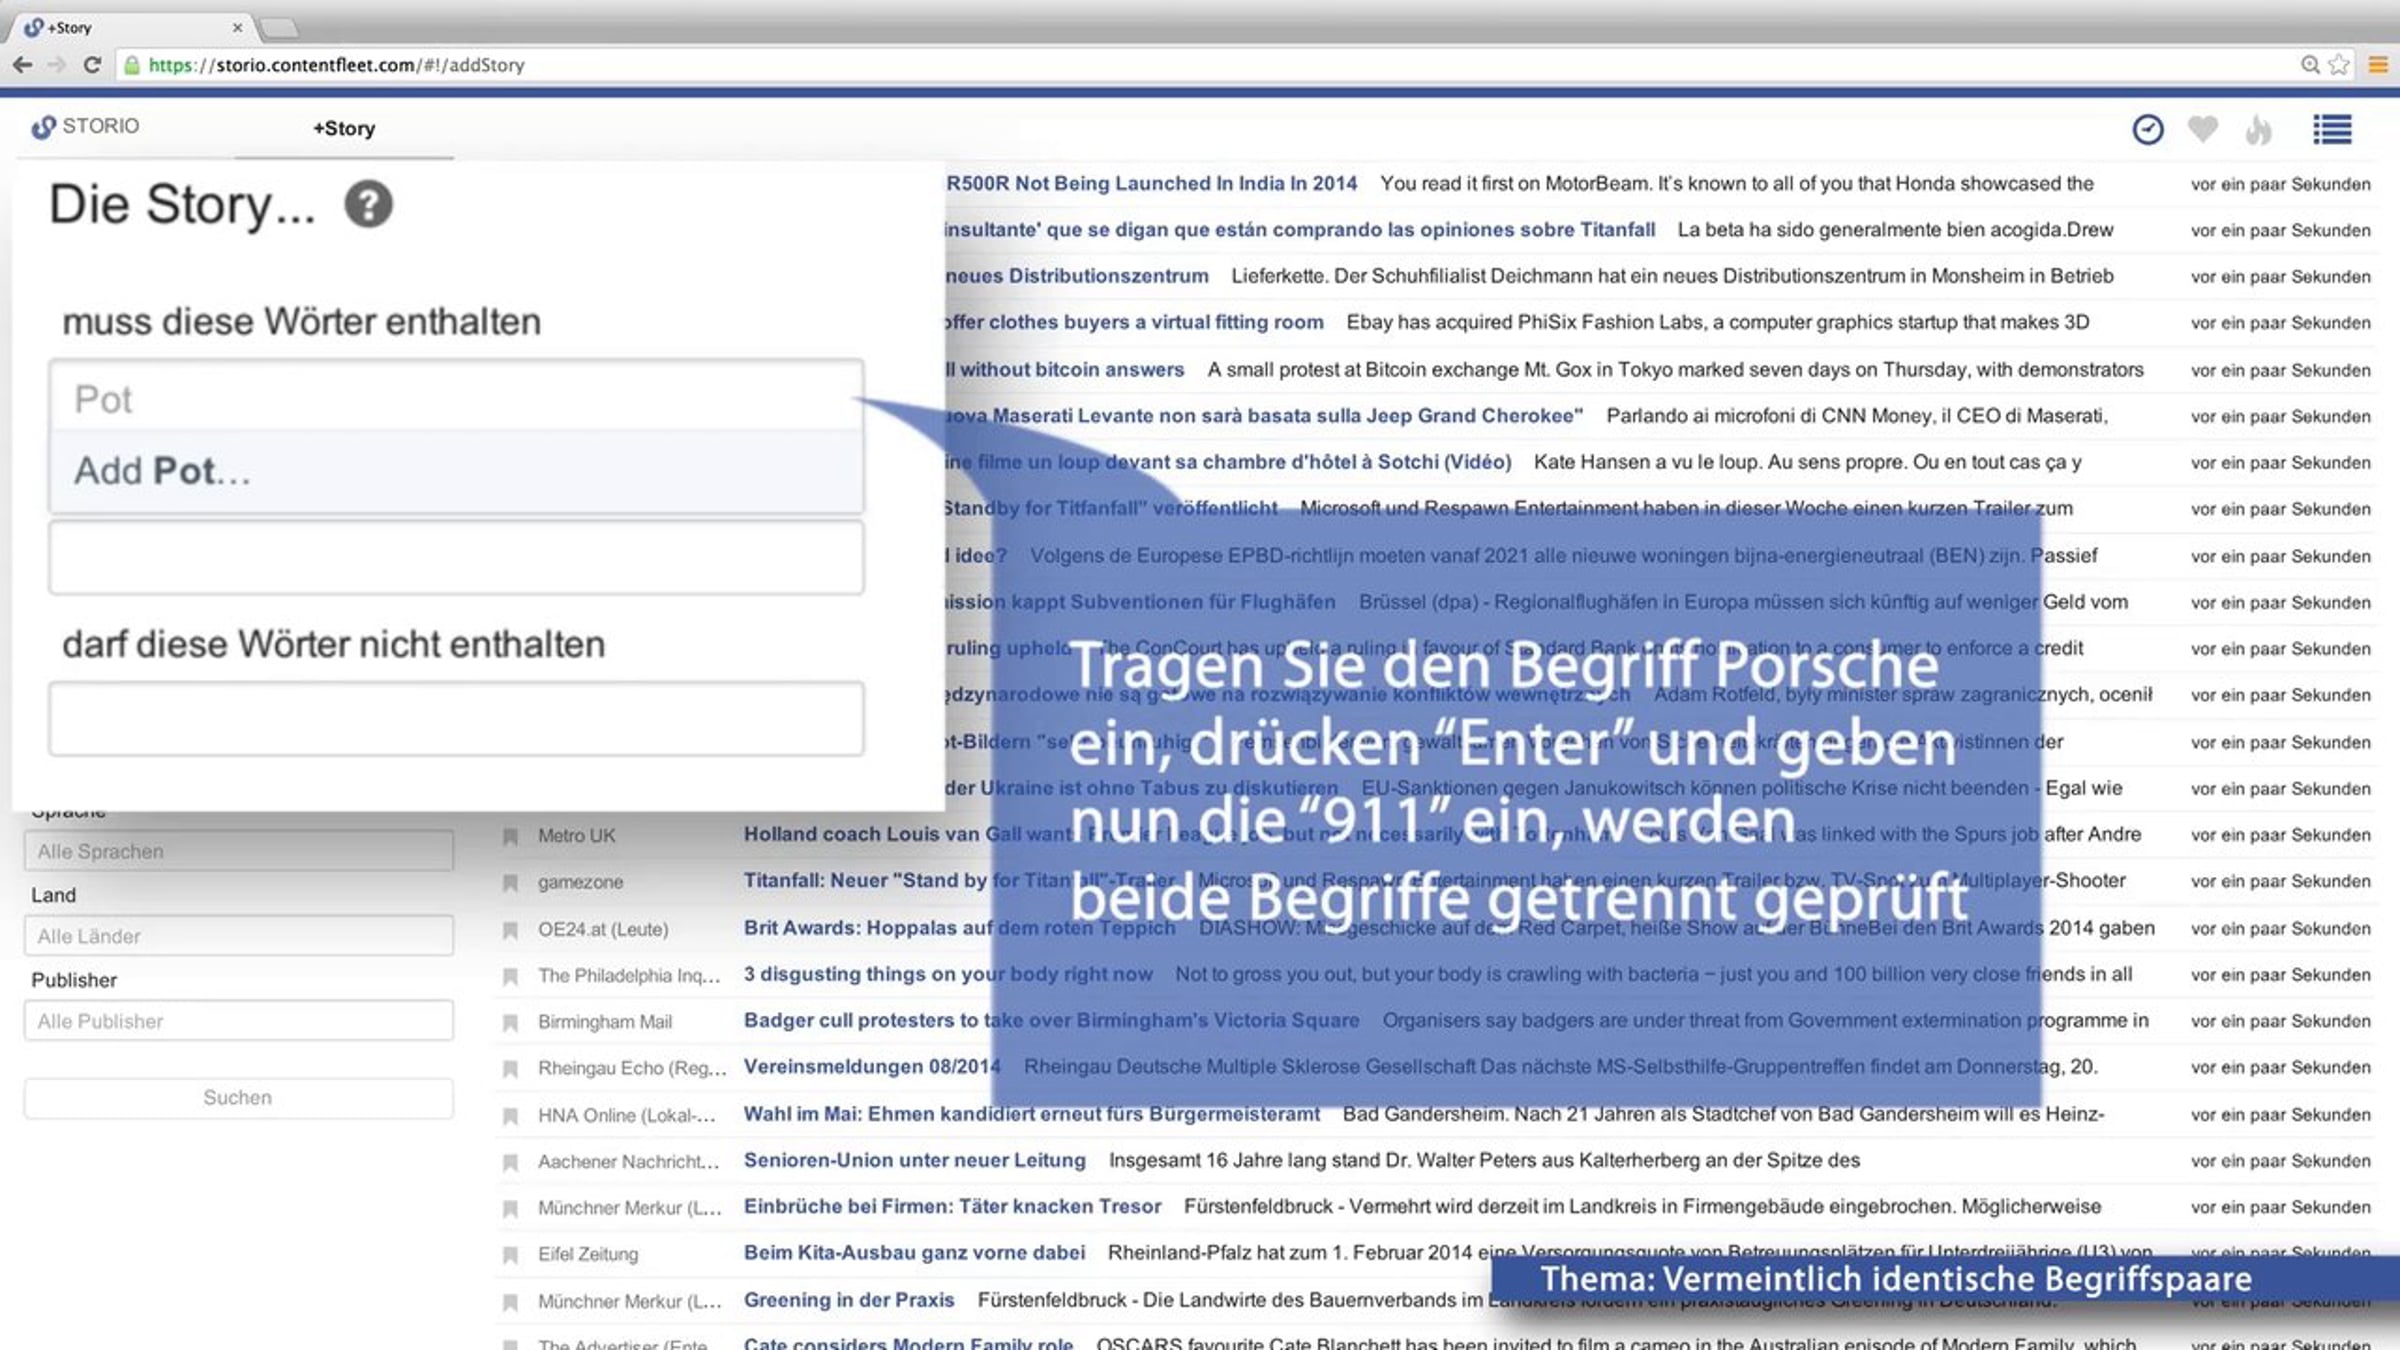Image resolution: width=2400 pixels, height=1350 pixels.
Task: Toggle bookmark flag for Metro UK story
Action: pyautogui.click(x=510, y=836)
